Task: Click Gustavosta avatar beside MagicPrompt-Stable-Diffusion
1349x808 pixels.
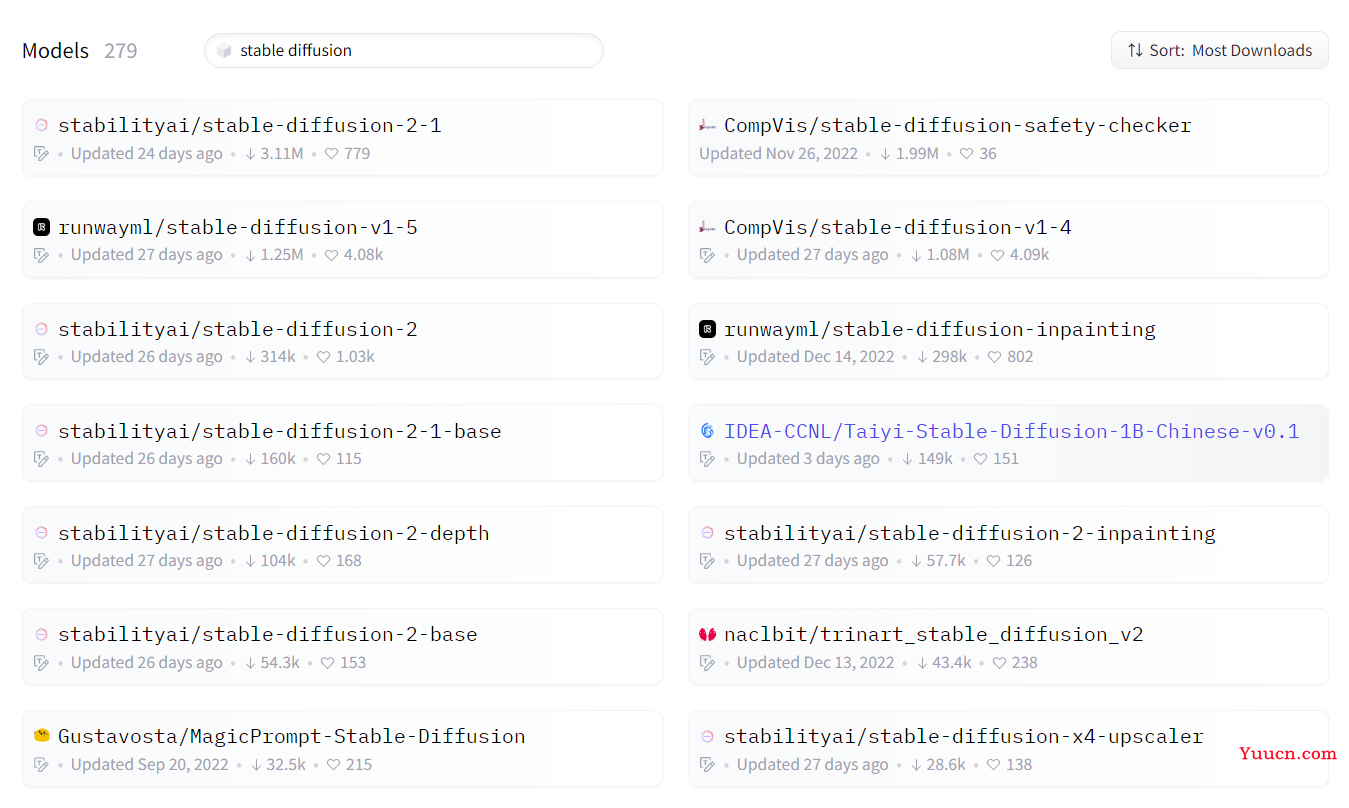Action: pyautogui.click(x=41, y=736)
